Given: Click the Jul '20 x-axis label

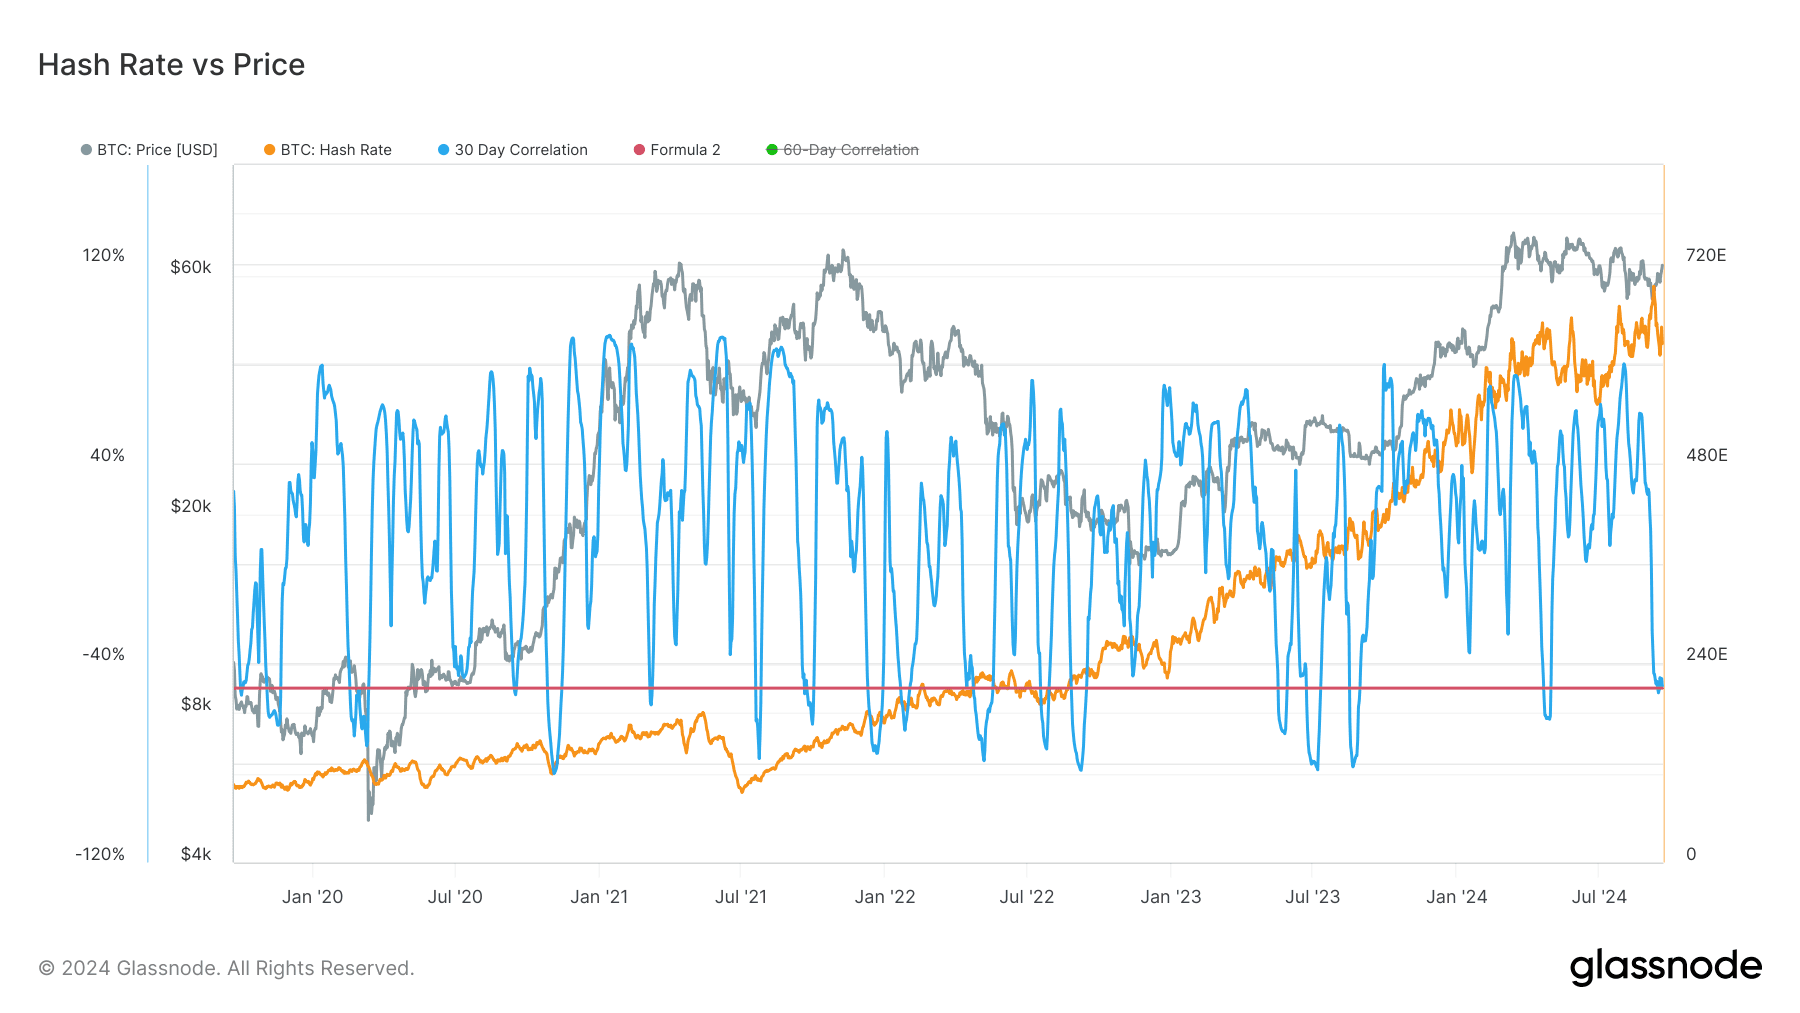Looking at the screenshot, I should point(455,897).
